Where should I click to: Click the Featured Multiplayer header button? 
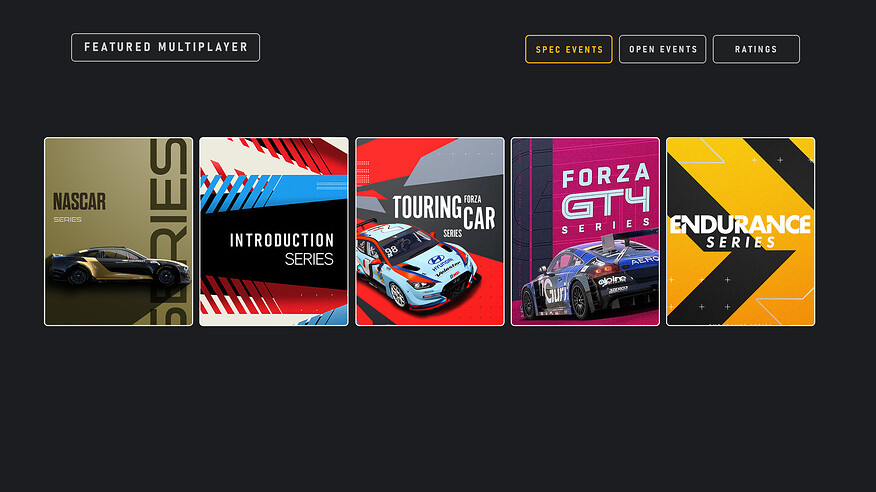[165, 47]
